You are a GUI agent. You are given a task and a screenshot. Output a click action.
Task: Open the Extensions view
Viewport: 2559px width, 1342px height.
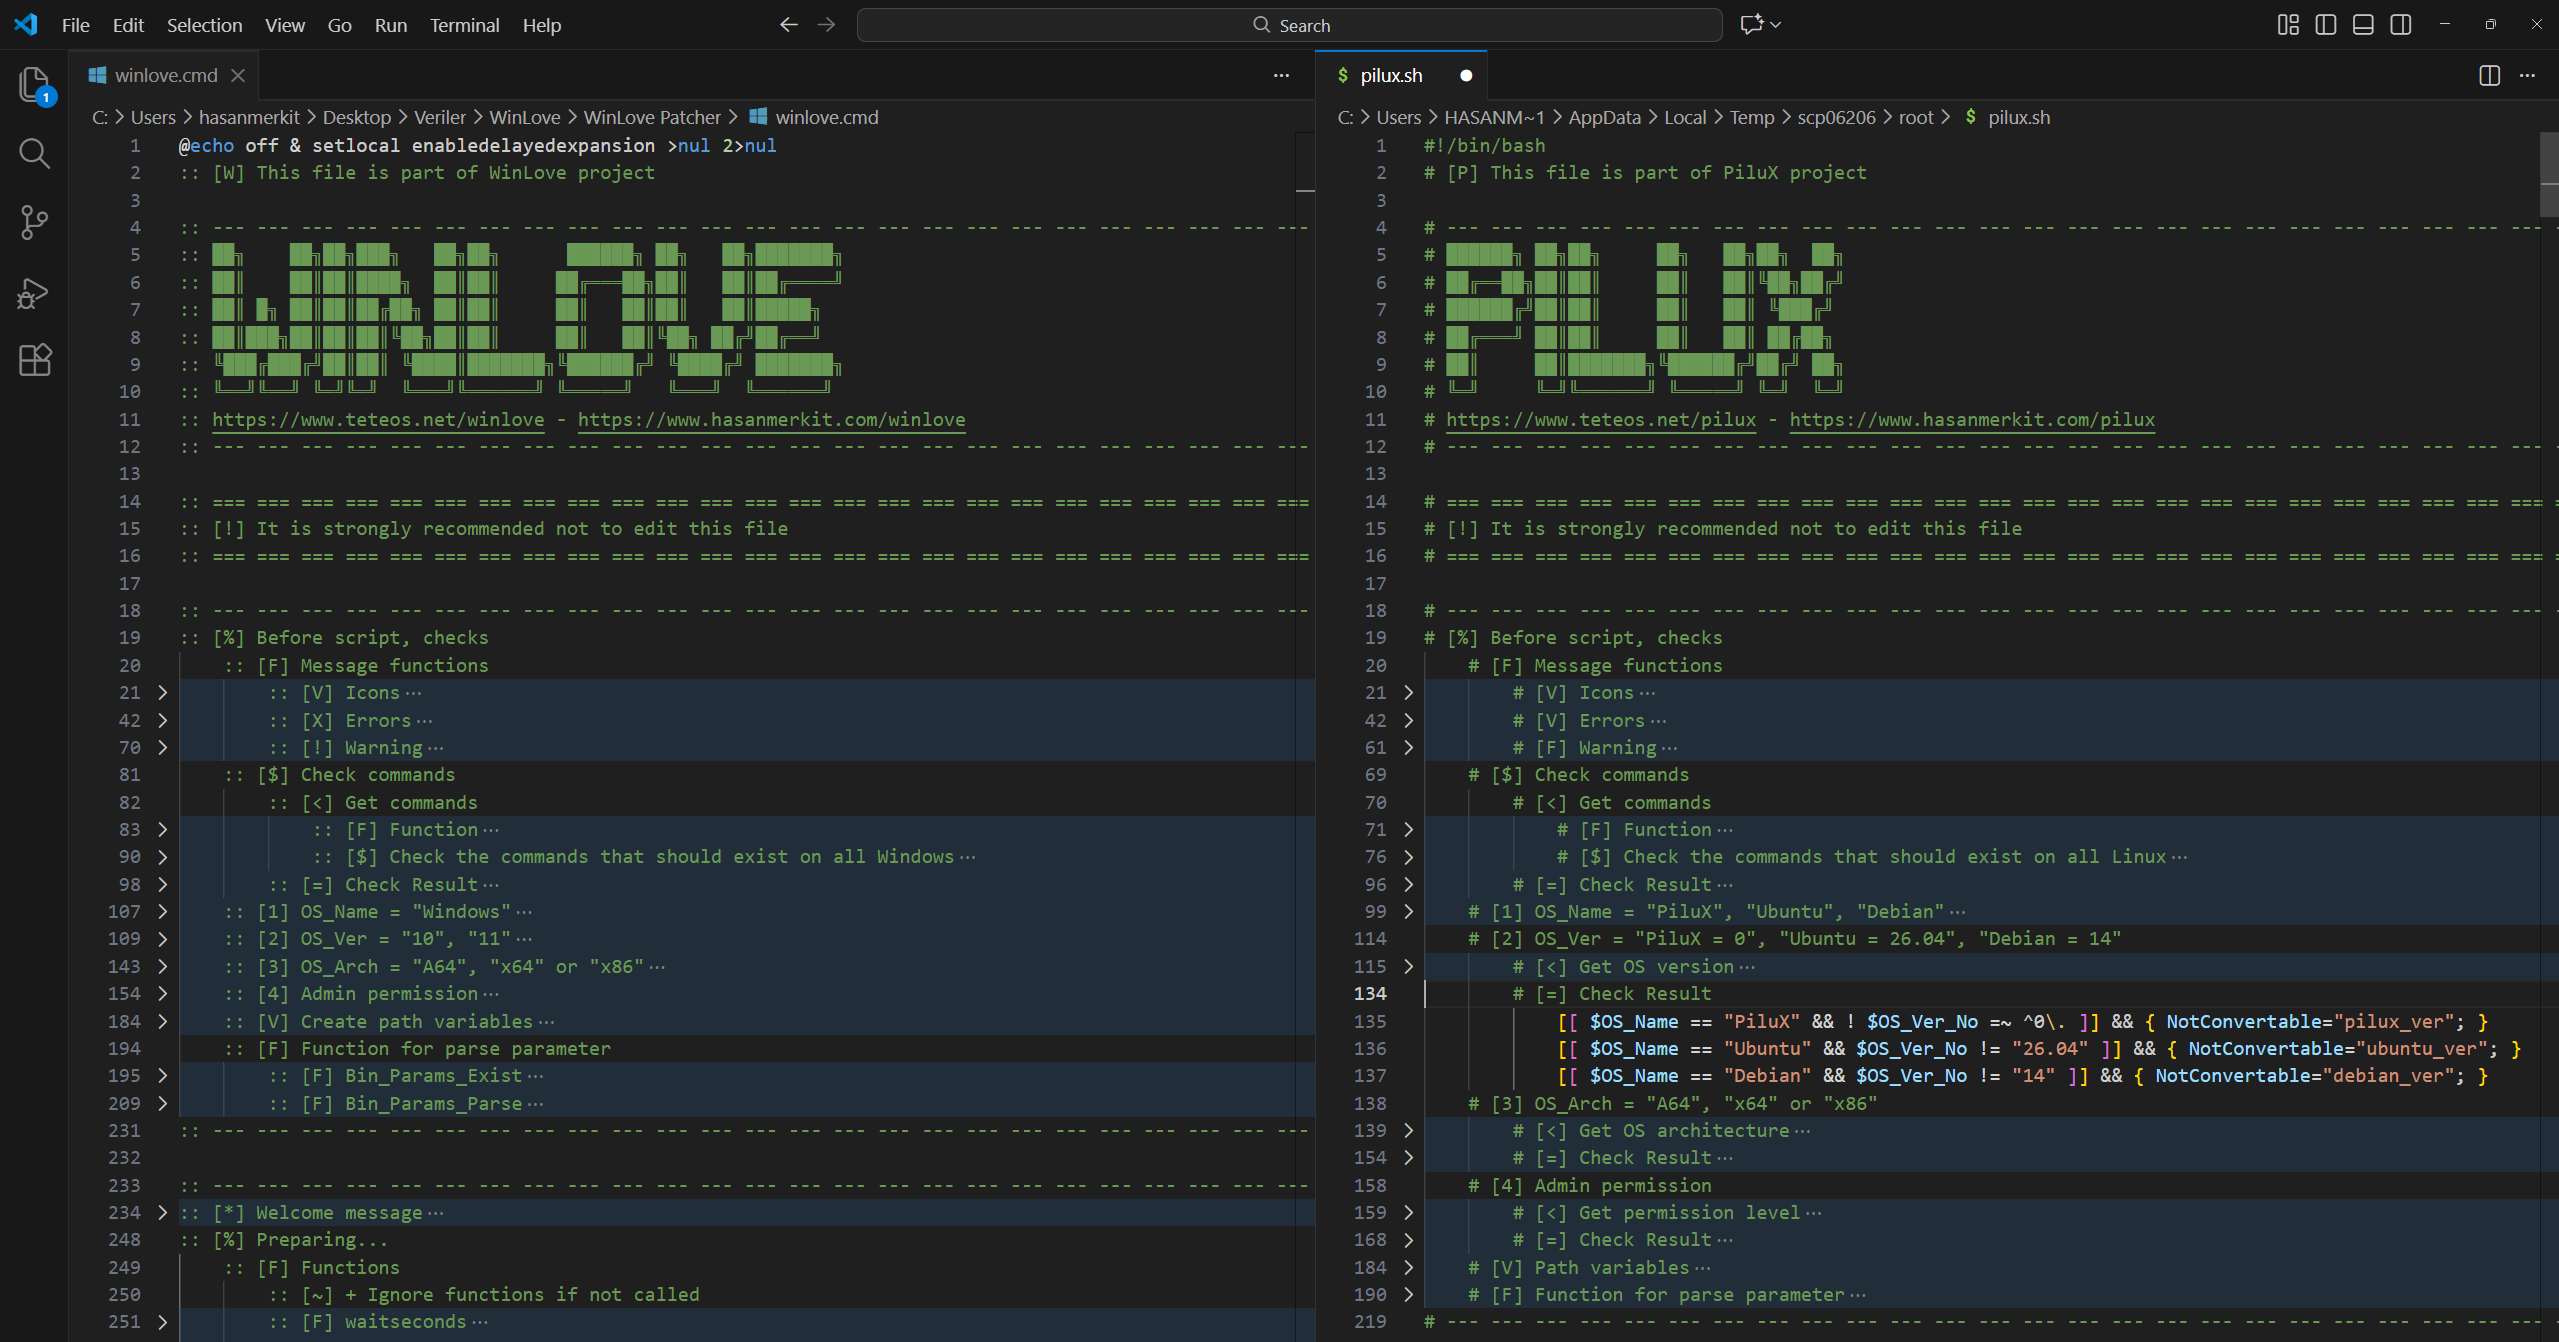[x=34, y=360]
